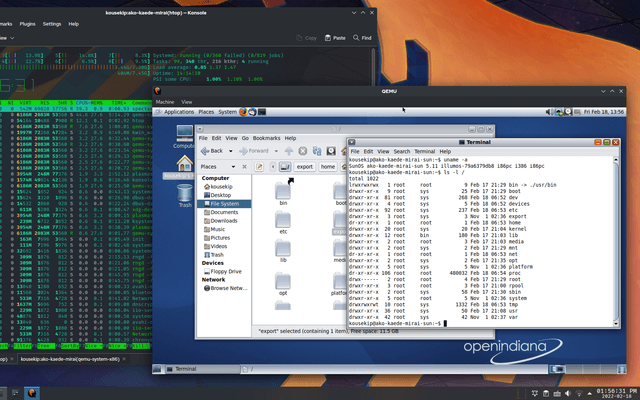Click Terminal window vertical scrollbar
640x400 pixels.
tap(616, 241)
